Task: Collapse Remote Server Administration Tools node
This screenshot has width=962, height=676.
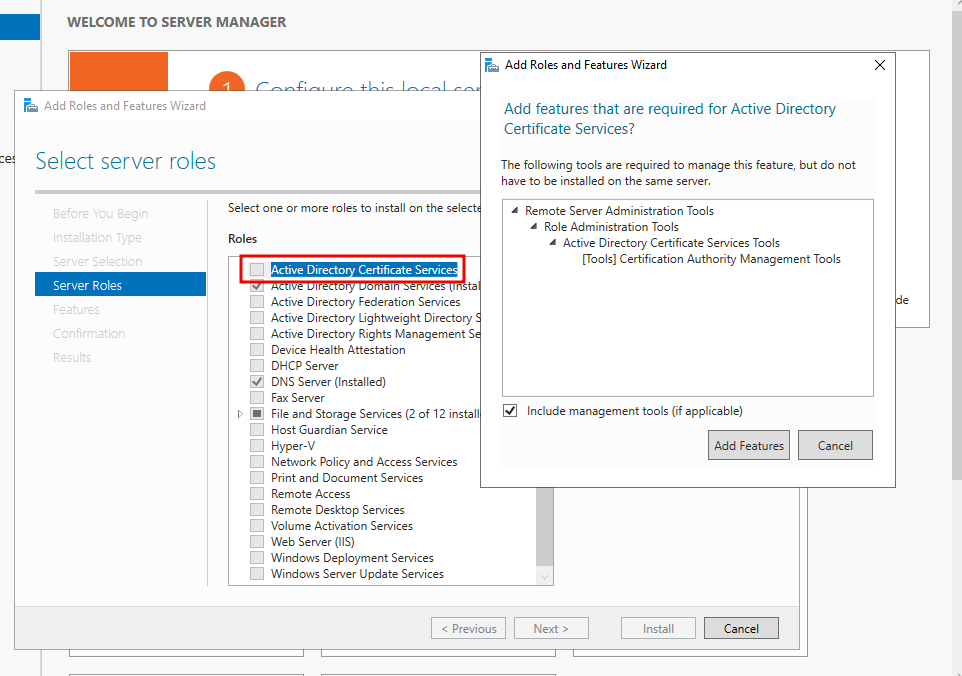Action: coord(514,210)
